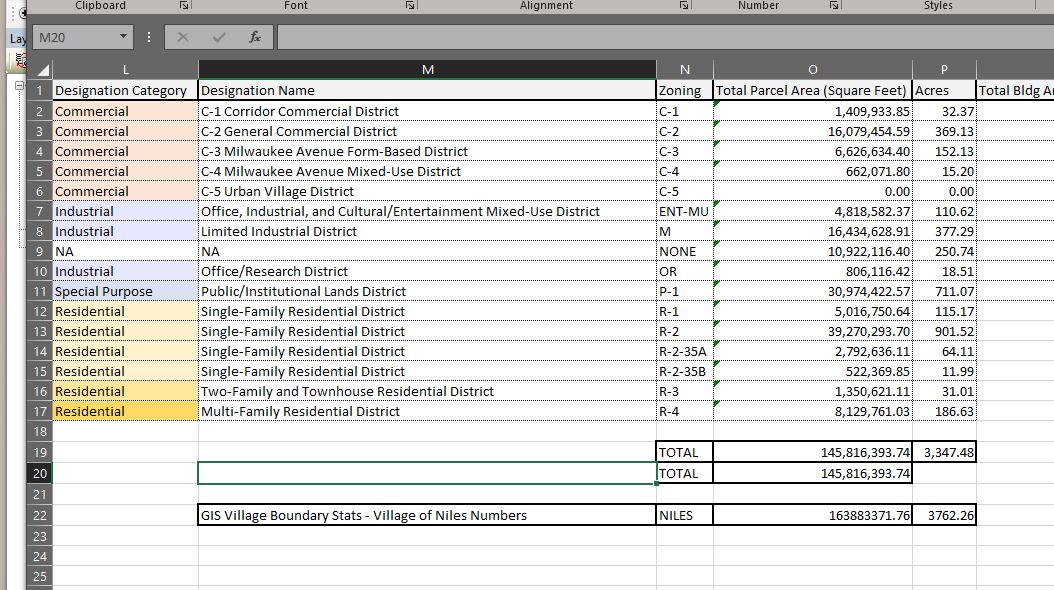The image size is (1054, 590).
Task: Open the Alignment settings dialog launcher
Action: click(x=684, y=6)
